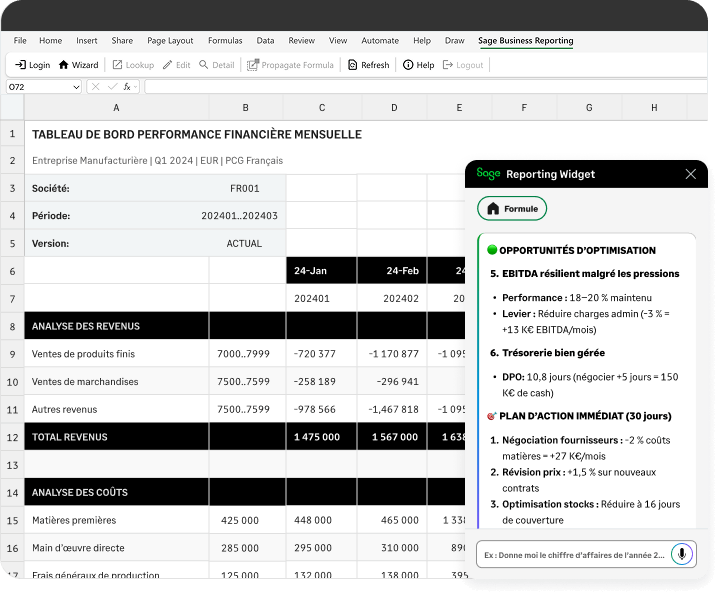Switch to the View tab
724x606 pixels.
coord(338,41)
